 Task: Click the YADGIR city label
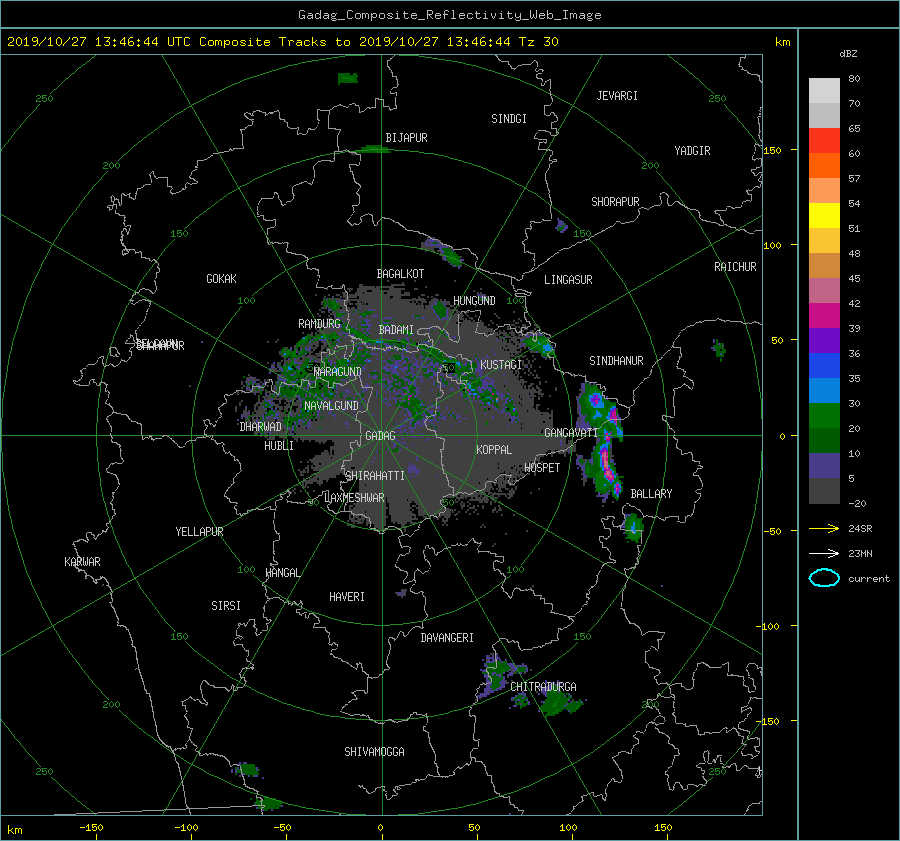692,151
